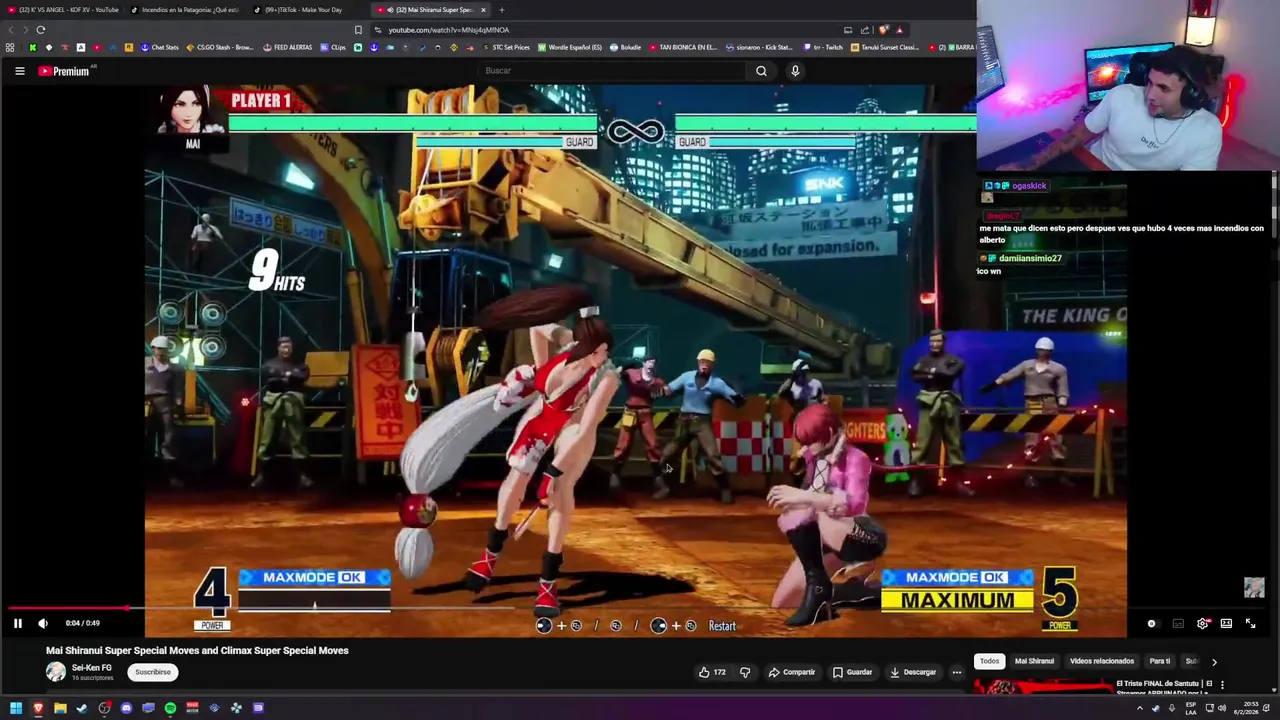
Task: Open the Brave Shields icon
Action: (x=884, y=30)
